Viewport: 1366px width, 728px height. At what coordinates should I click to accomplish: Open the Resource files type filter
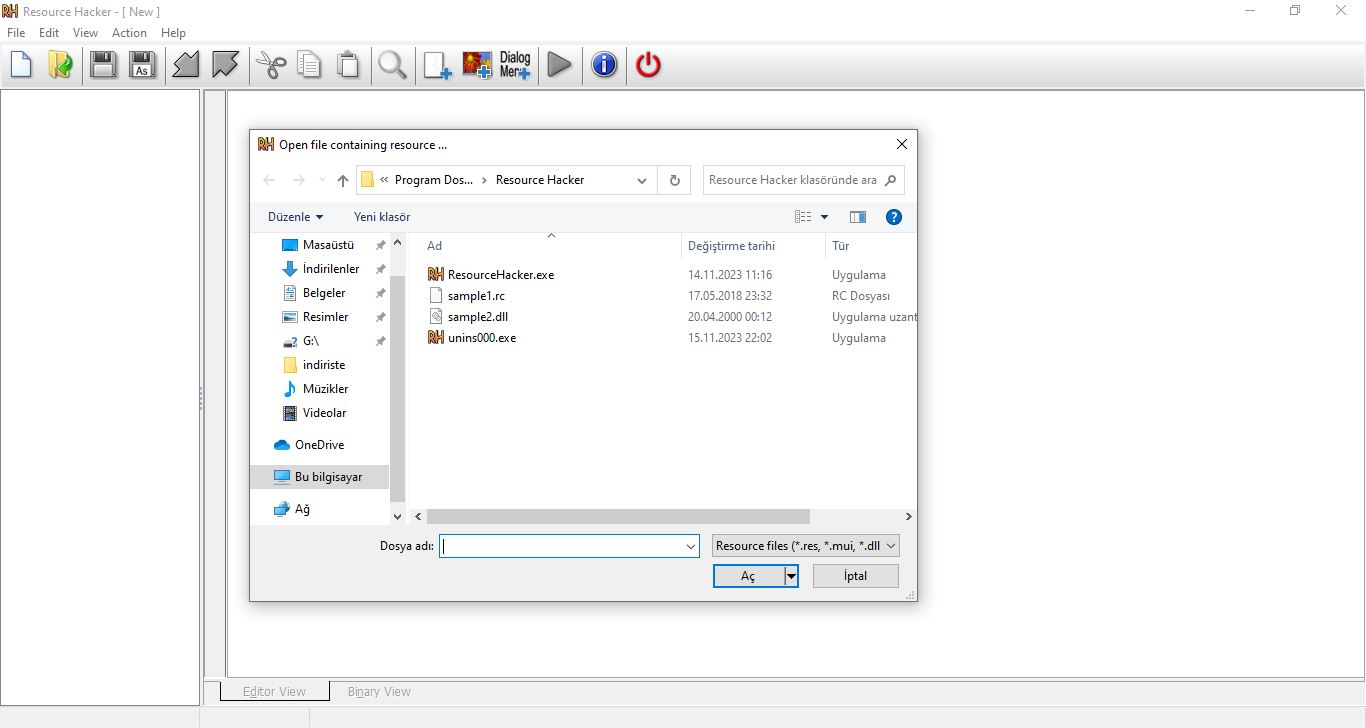click(806, 546)
